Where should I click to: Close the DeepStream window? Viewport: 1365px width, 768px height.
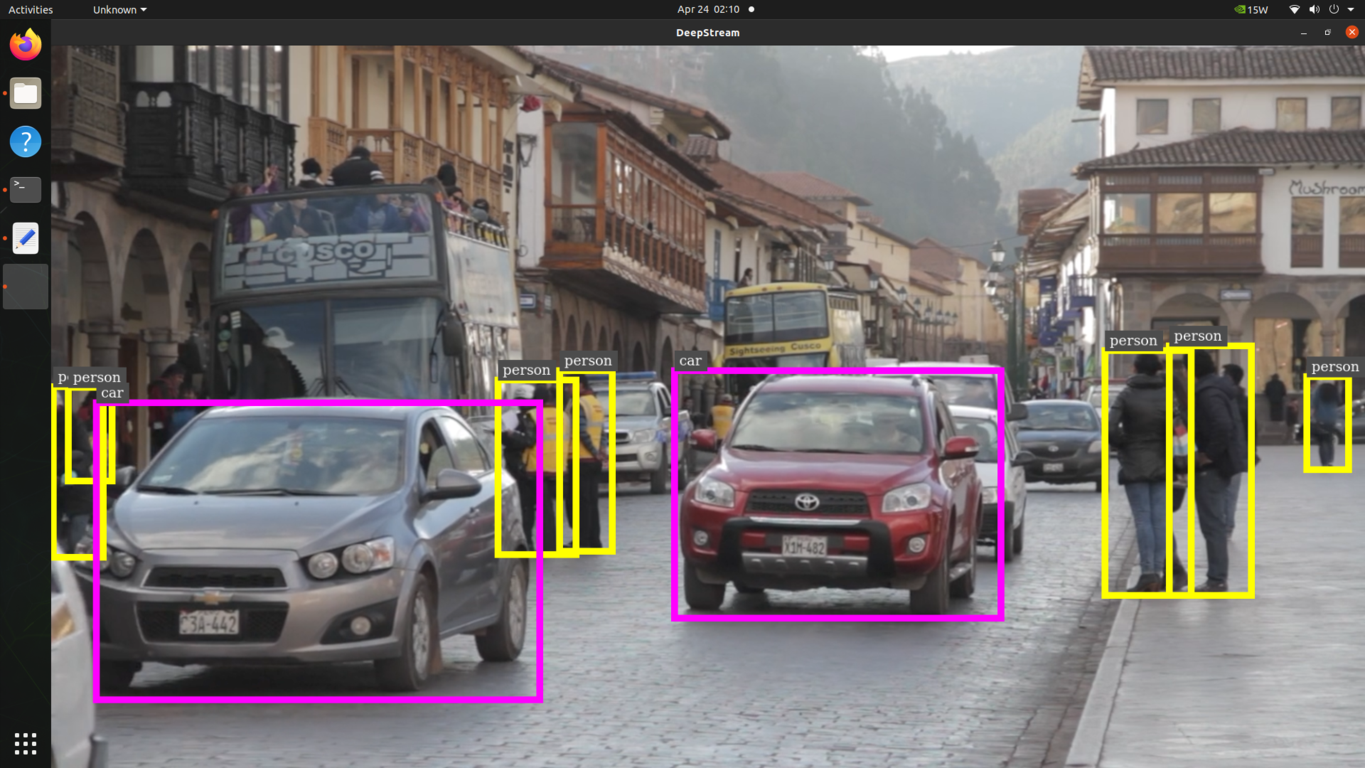1352,33
